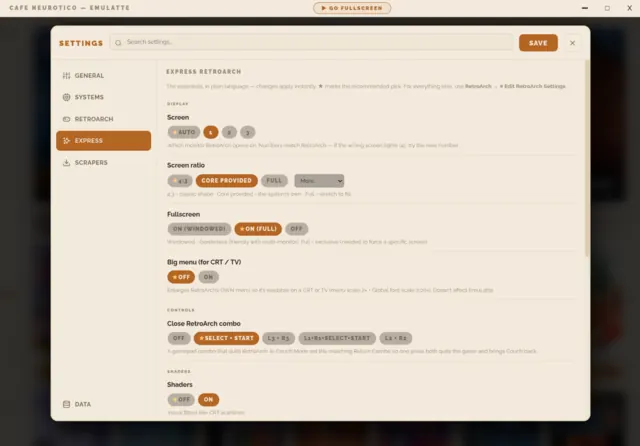Turn Shaders Off

181,399
